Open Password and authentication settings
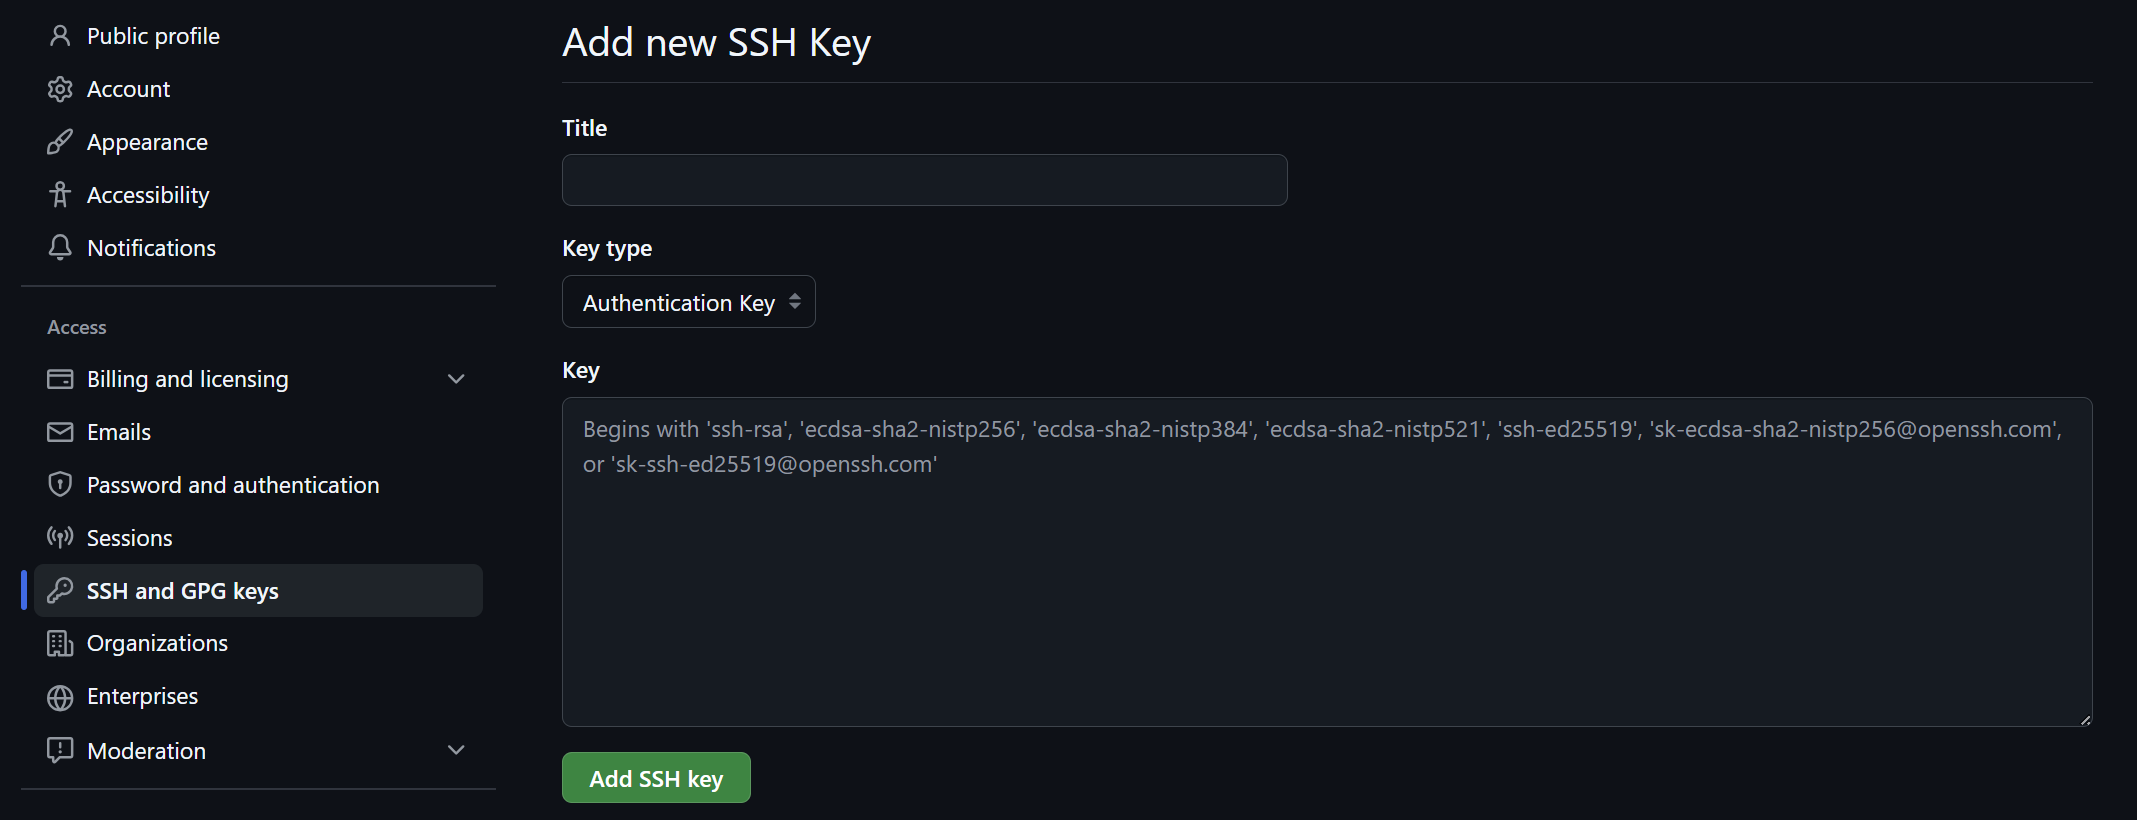 point(233,484)
